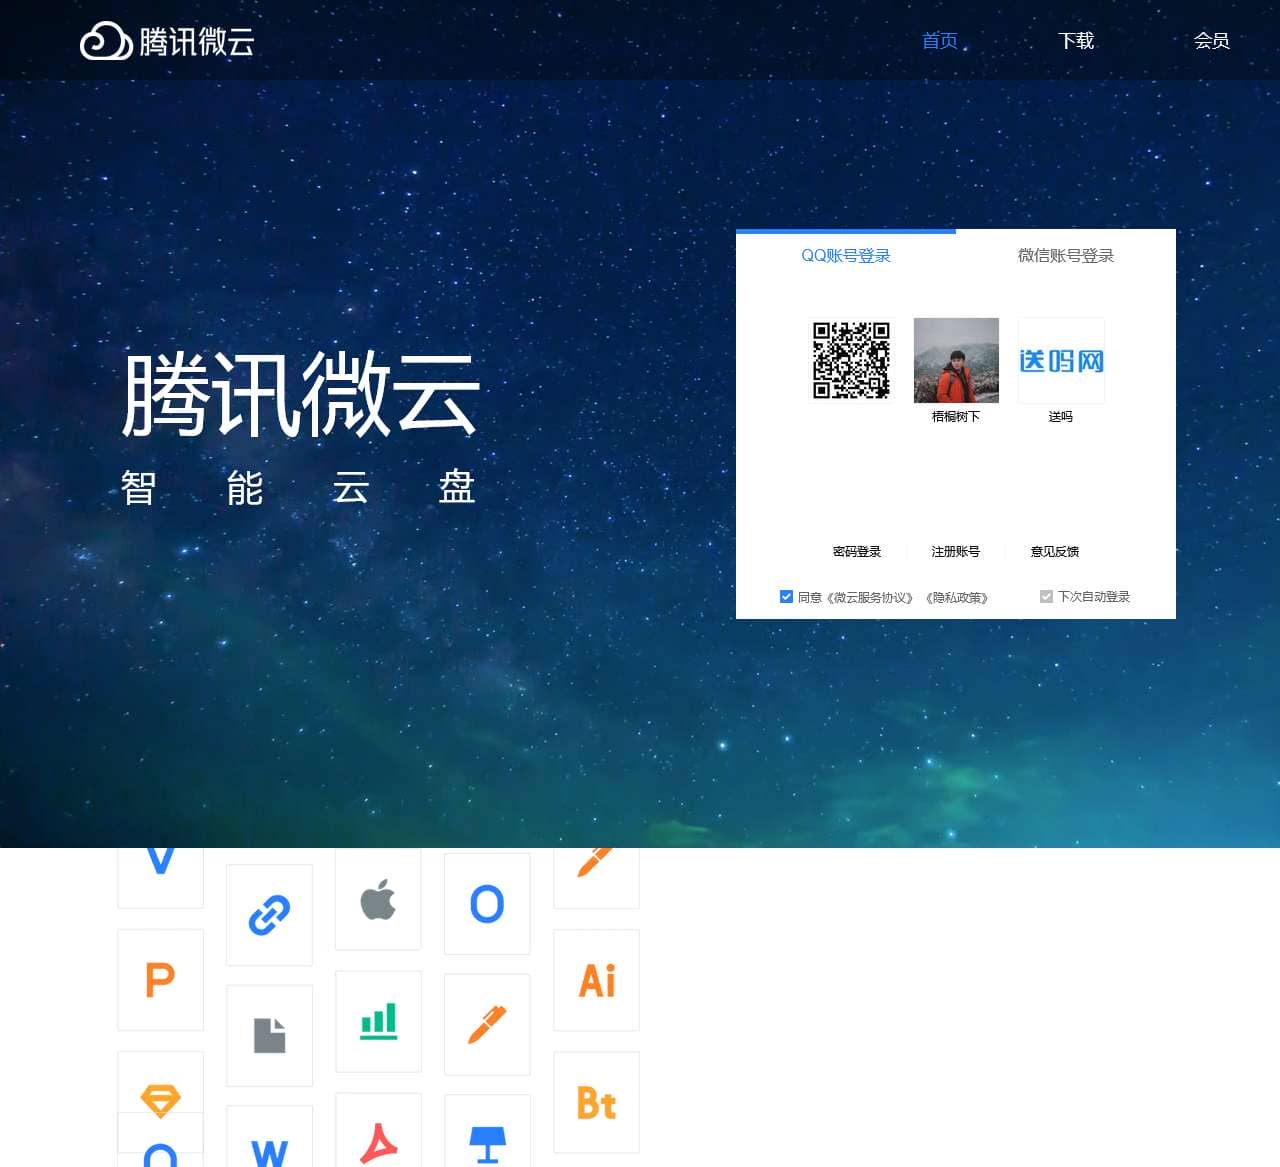Click the orange Sketch diamond icon

[160, 1100]
